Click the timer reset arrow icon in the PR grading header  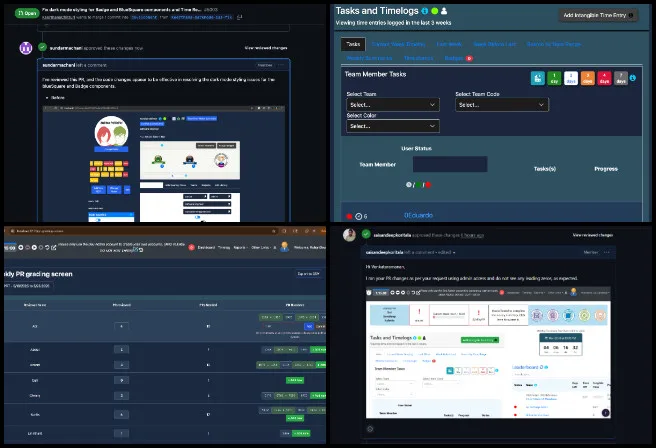point(47,248)
